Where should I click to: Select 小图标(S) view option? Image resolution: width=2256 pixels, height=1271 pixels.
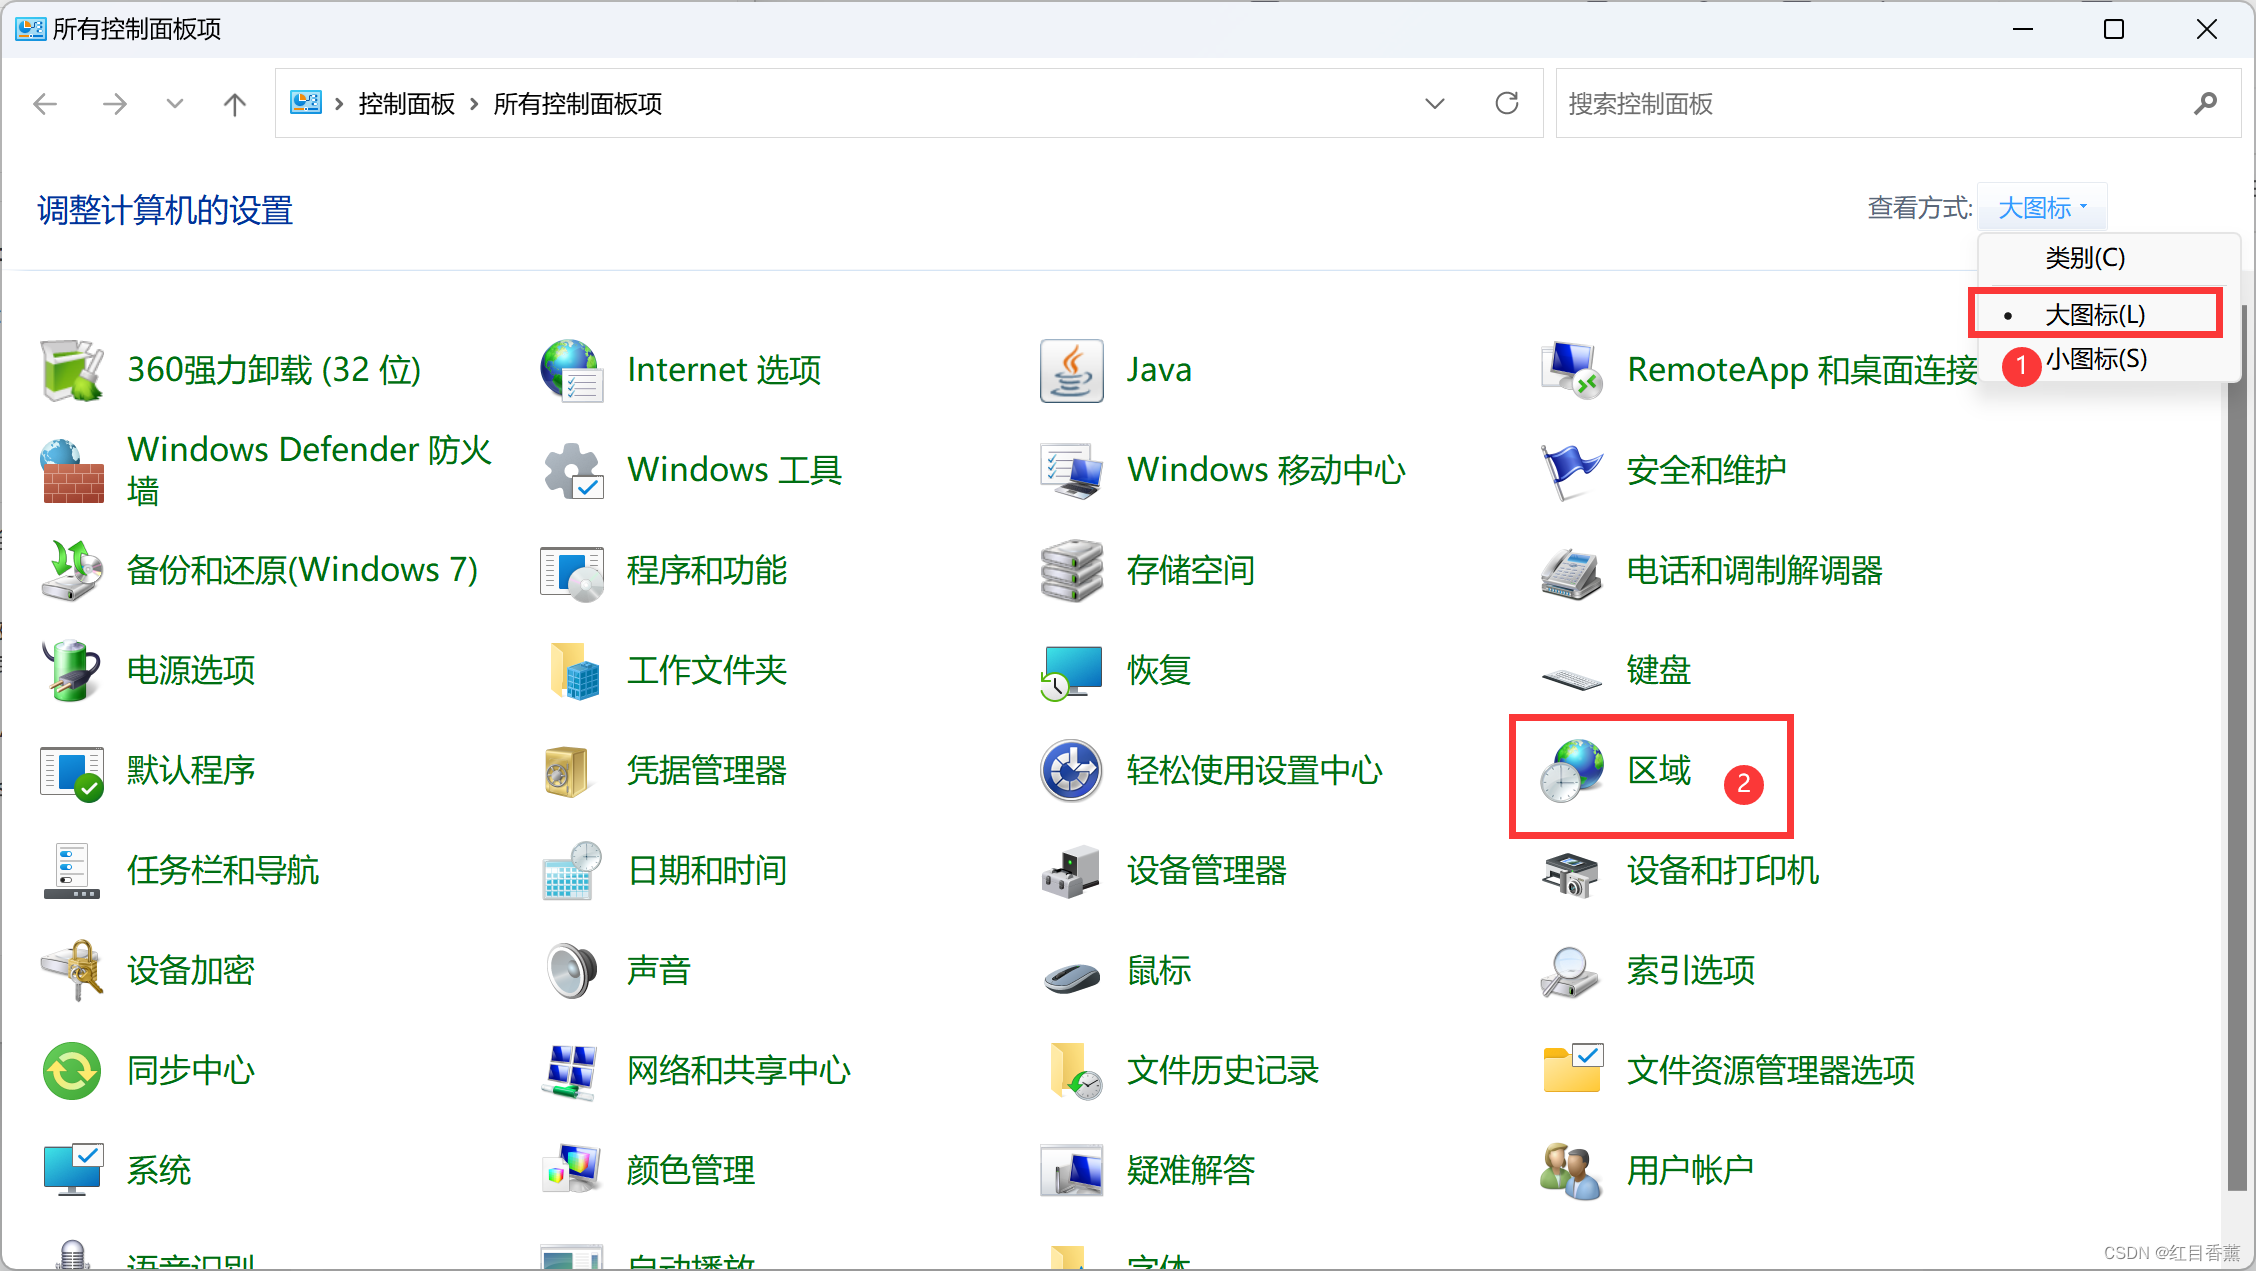(2096, 359)
